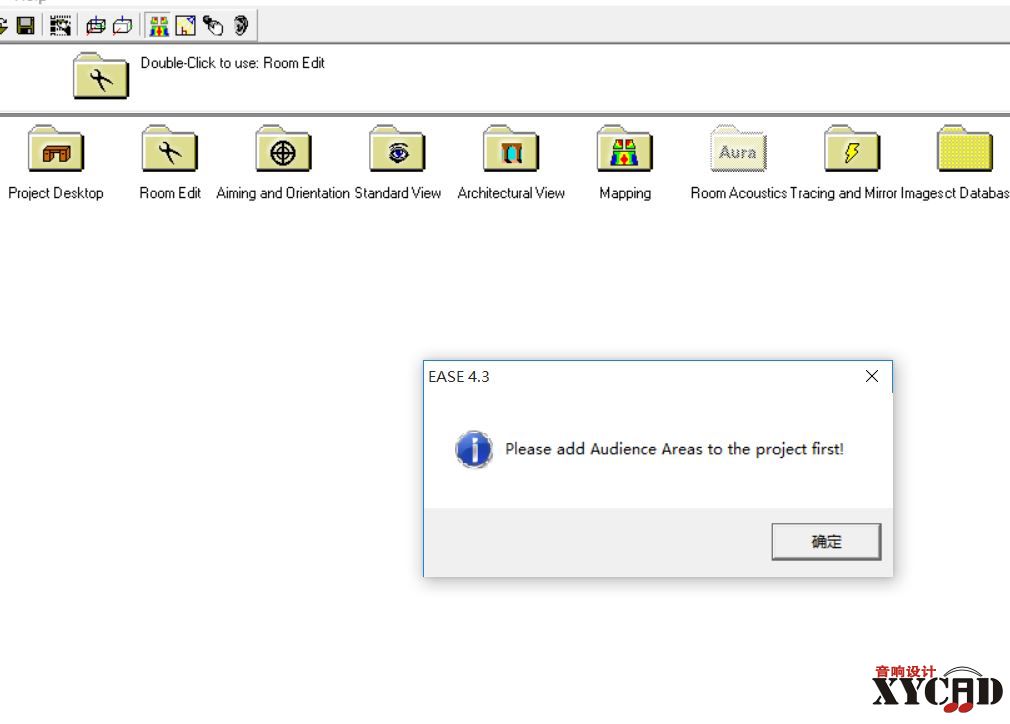Close the EASE 4.3 dialog
Image resolution: width=1010 pixels, height=724 pixels.
(x=872, y=376)
